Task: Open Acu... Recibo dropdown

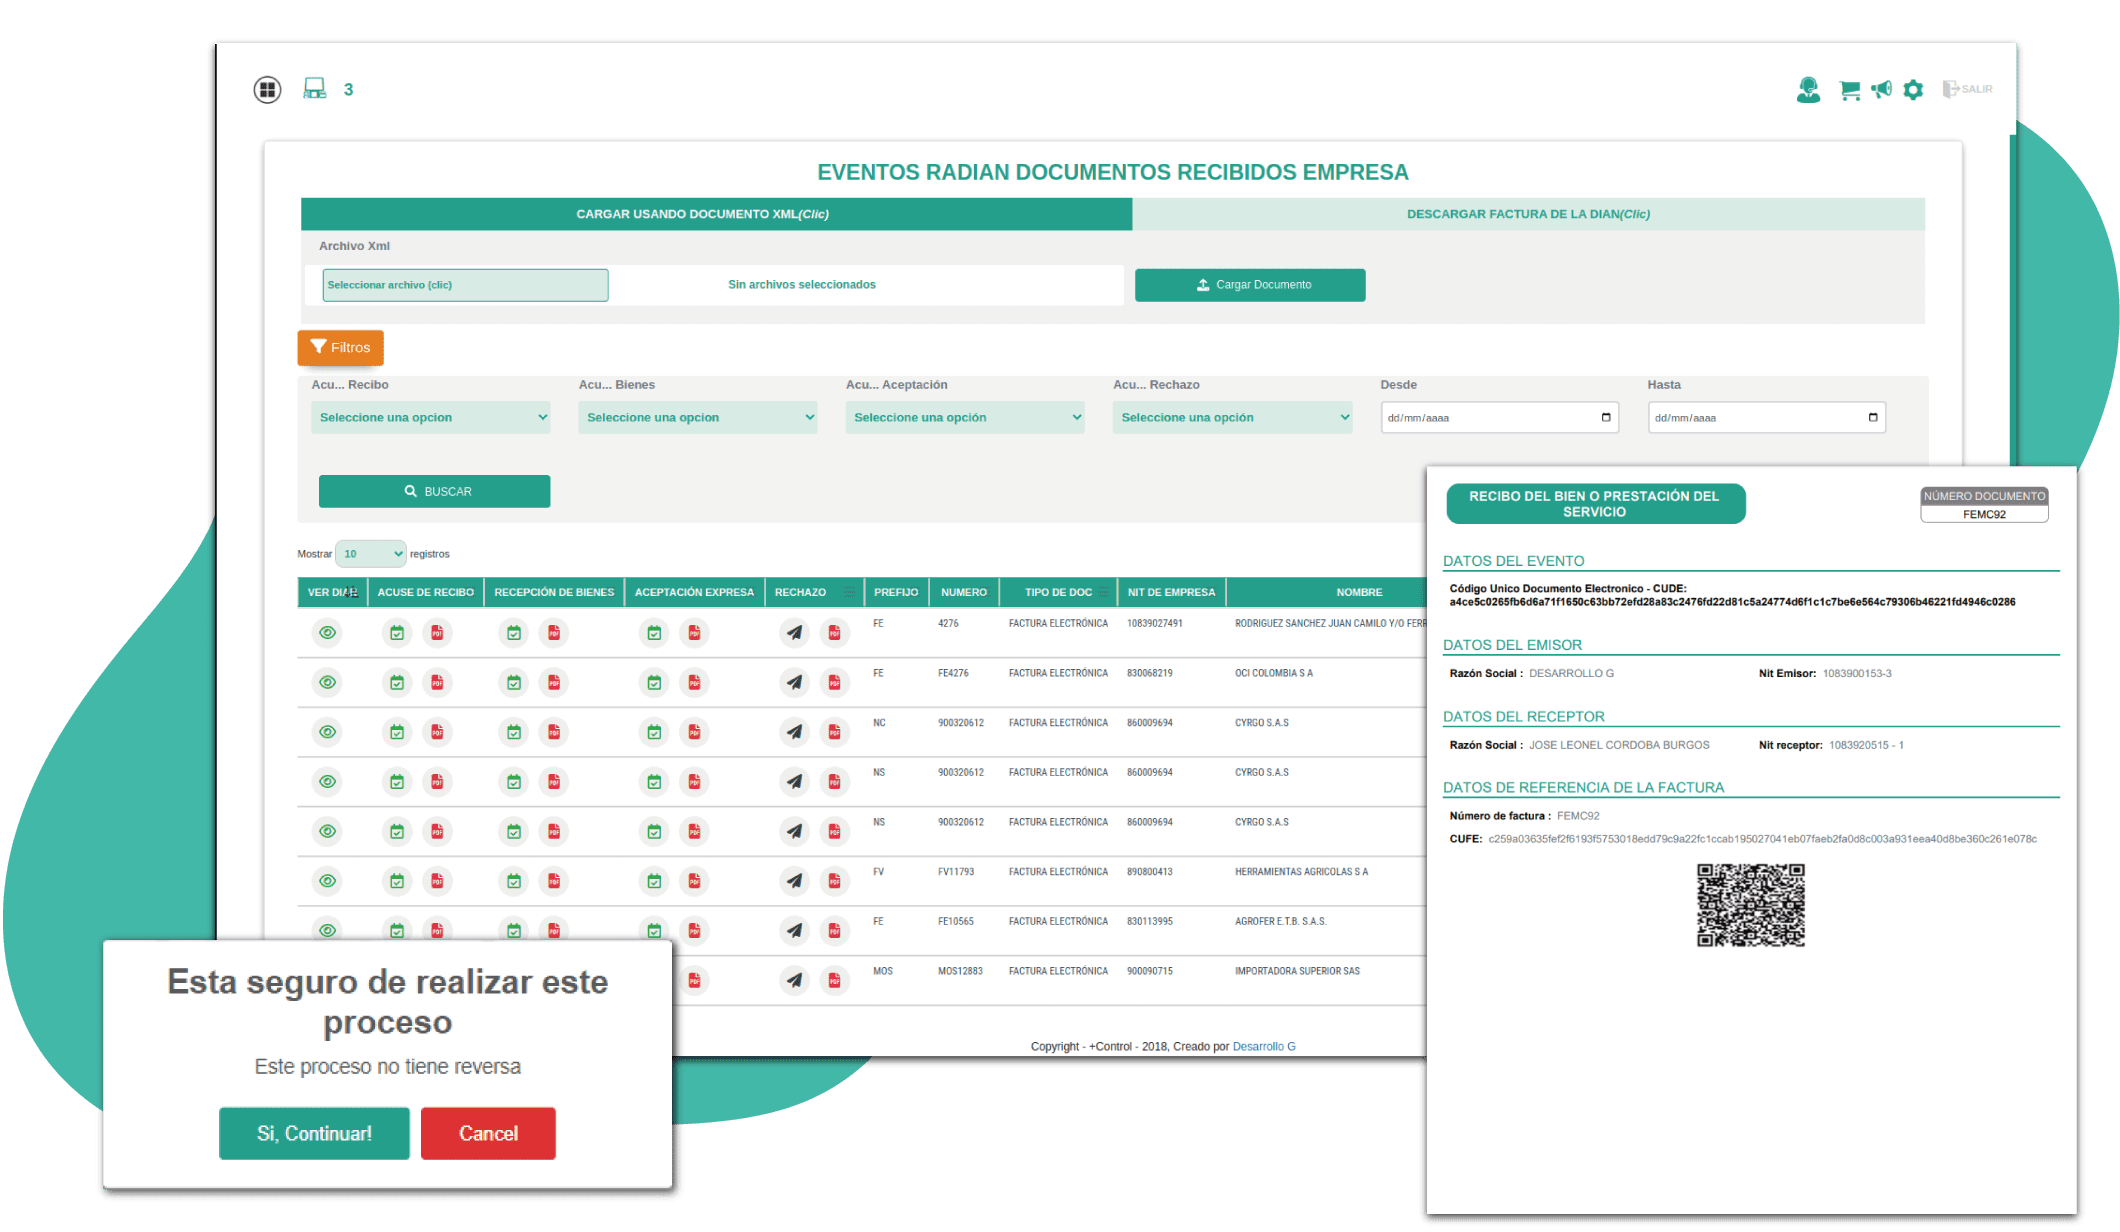Action: coord(431,418)
